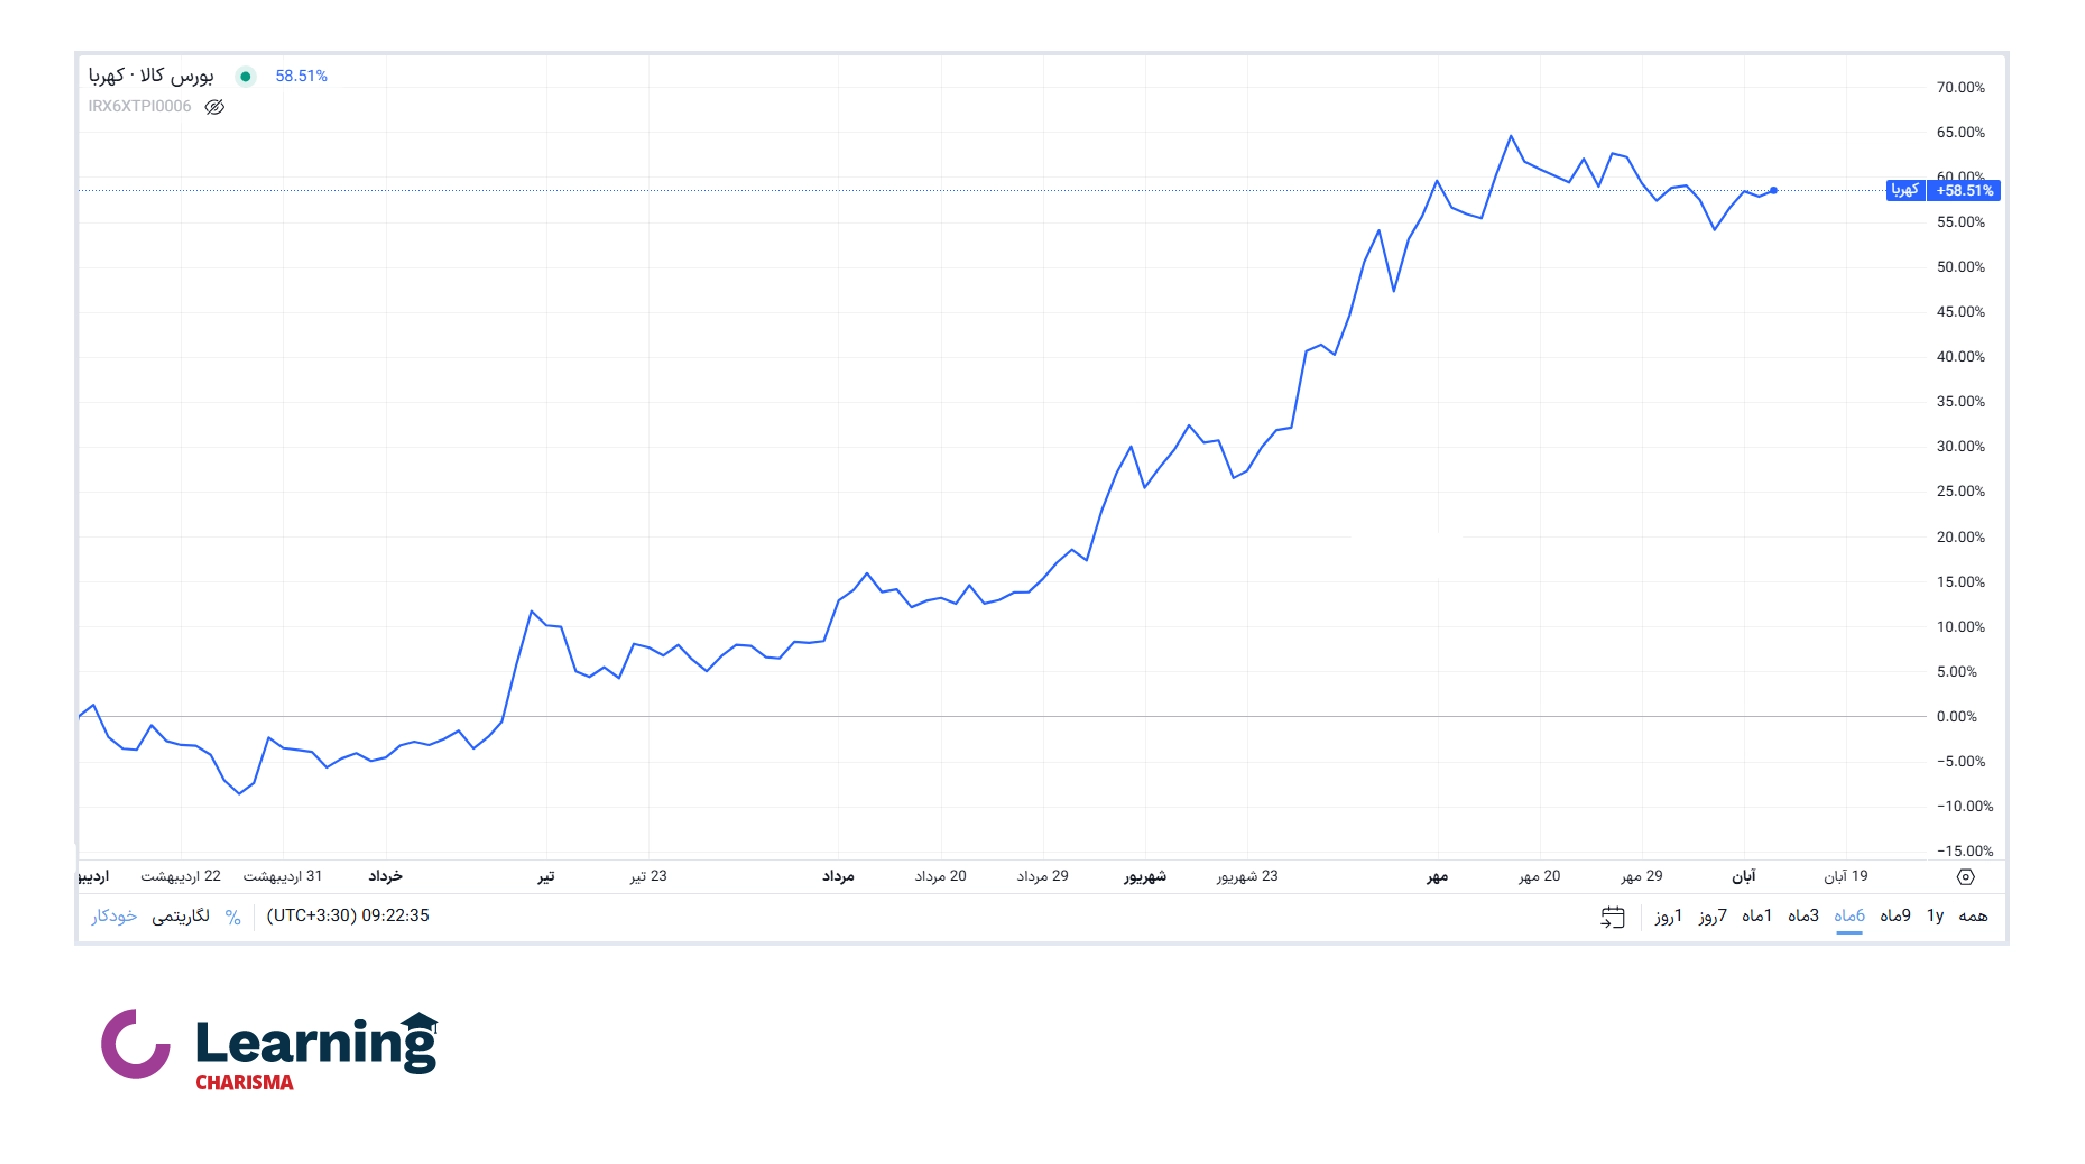Toggle the خودکار auto scale
2085x1164 pixels.
coord(114,917)
